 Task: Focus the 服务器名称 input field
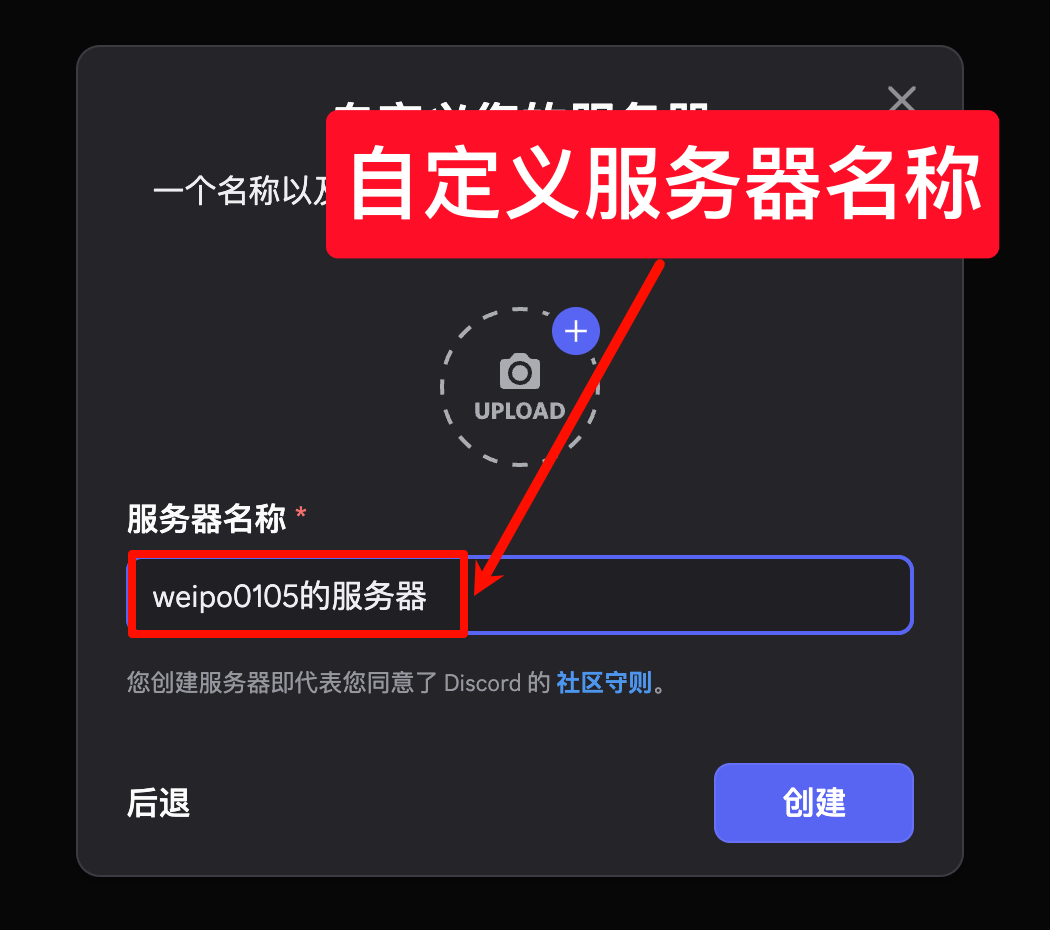520,595
